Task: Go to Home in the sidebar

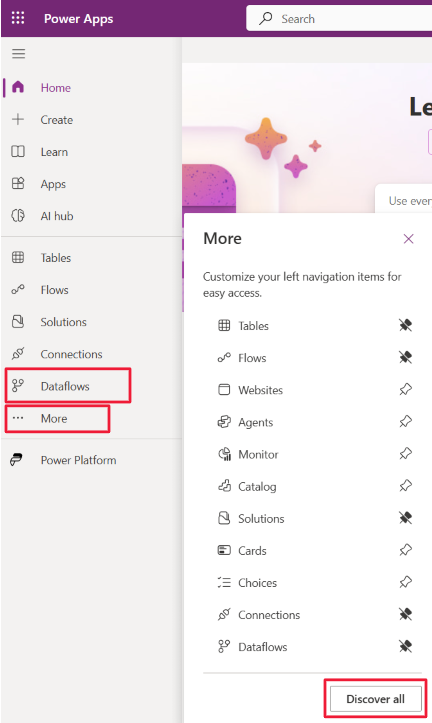Action: click(55, 88)
